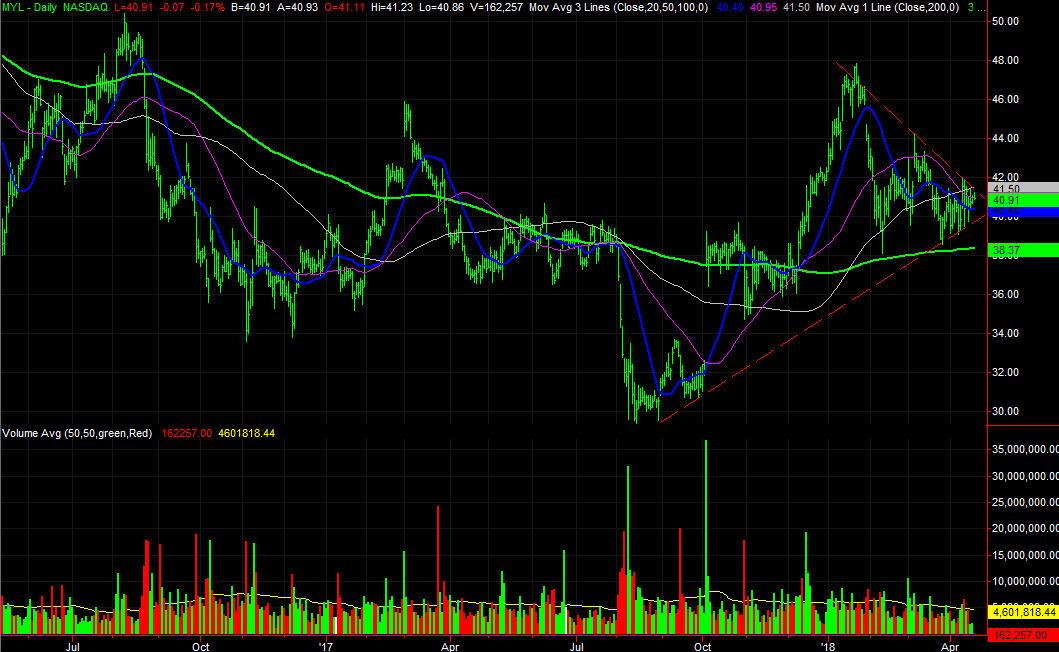The image size is (1059, 652).
Task: Open Volume Avg (50,50,green,Red) study label
Action: click(x=77, y=433)
